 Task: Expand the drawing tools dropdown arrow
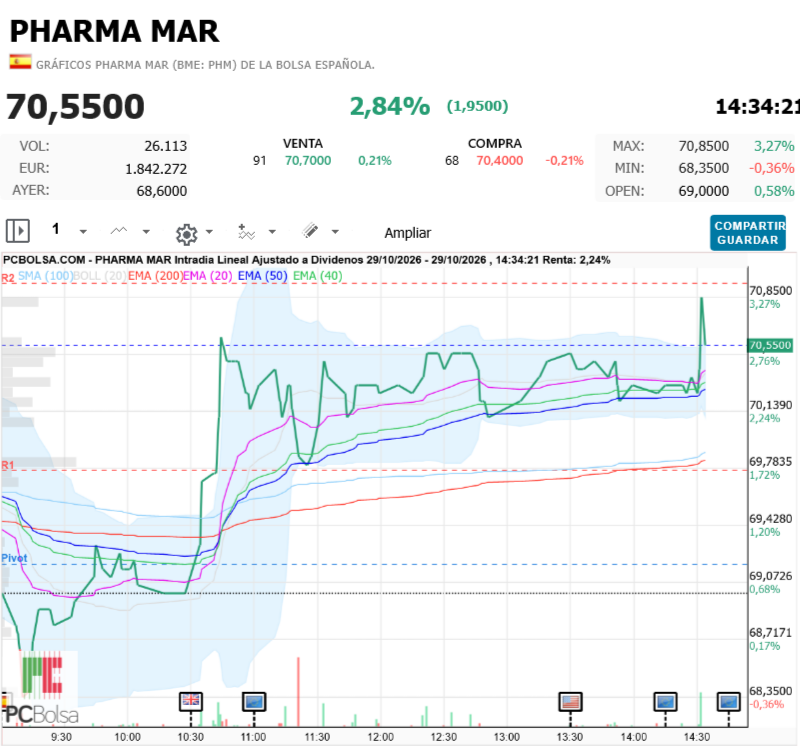335,232
